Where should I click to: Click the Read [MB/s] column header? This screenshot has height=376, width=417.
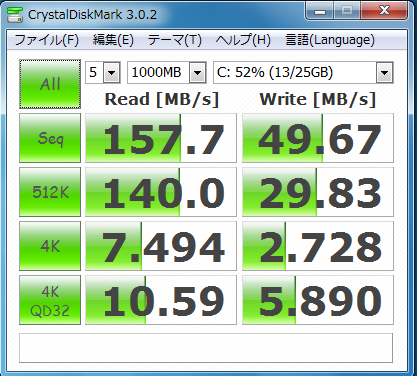pos(162,99)
